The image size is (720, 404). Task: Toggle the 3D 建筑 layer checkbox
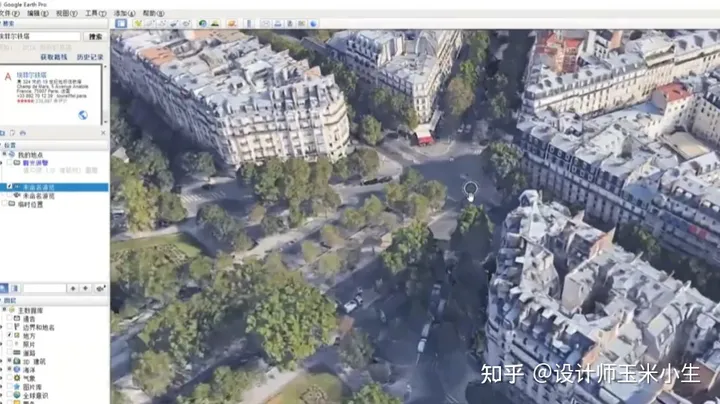9,361
